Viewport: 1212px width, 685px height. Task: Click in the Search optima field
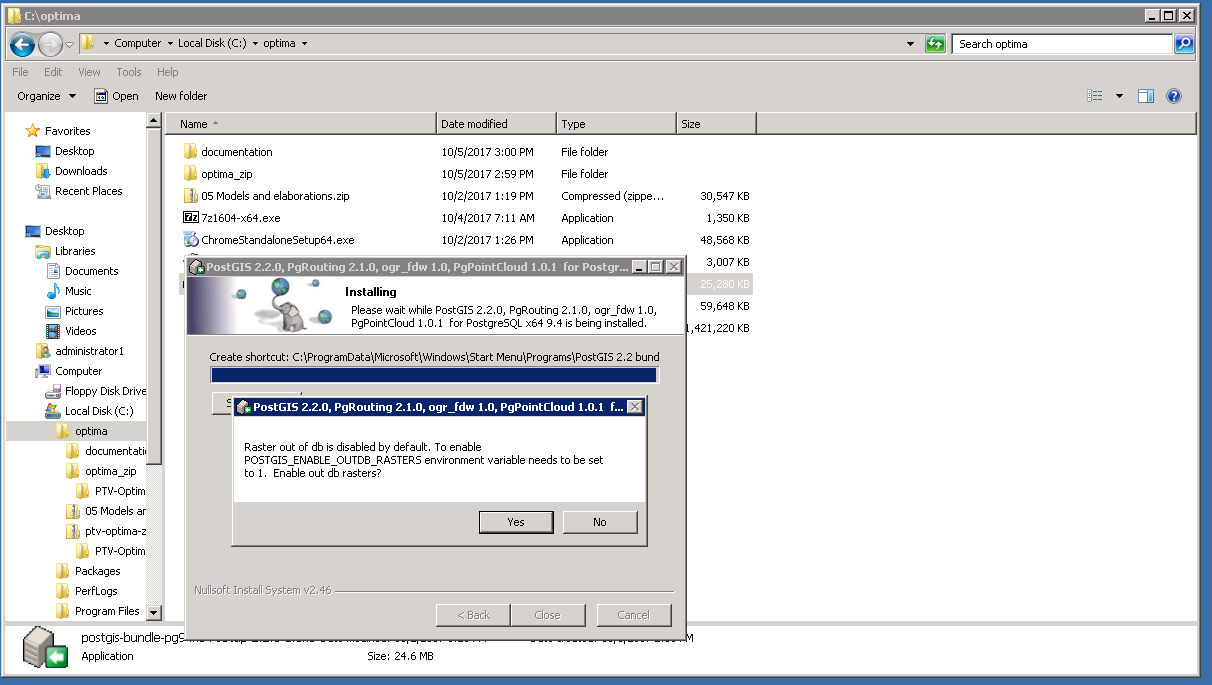click(1060, 44)
